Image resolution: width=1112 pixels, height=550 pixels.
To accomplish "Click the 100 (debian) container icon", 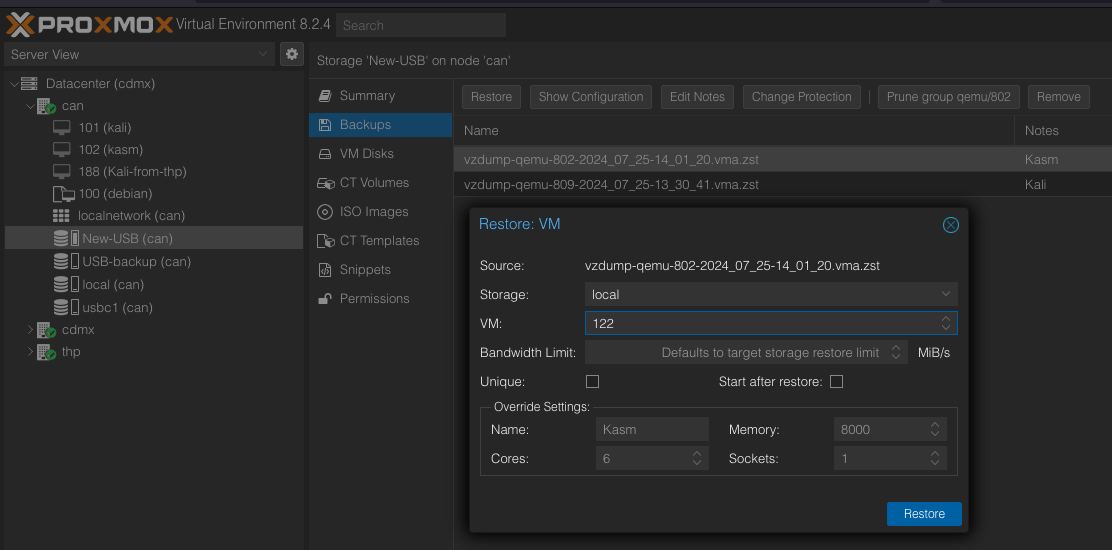I will tap(62, 194).
